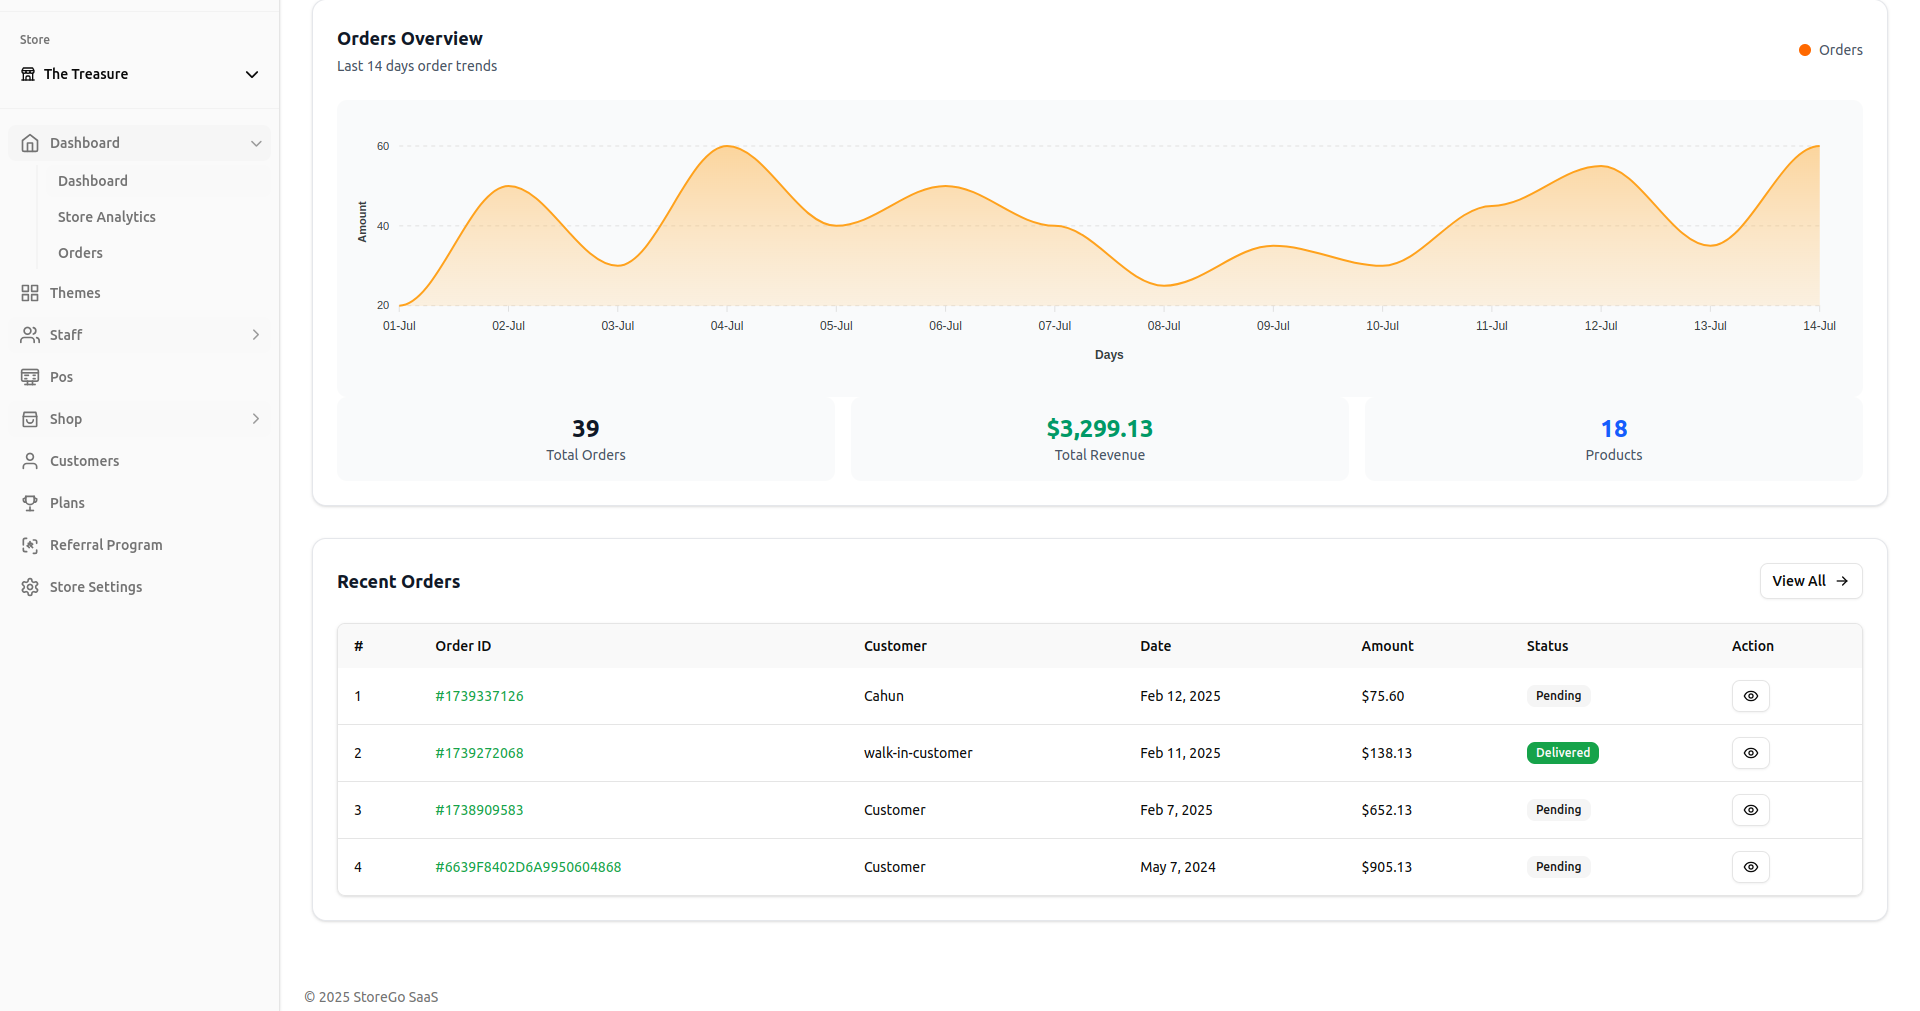Viewport: 1920px width, 1011px height.
Task: Expand the Staff submenu chevron
Action: coord(256,335)
